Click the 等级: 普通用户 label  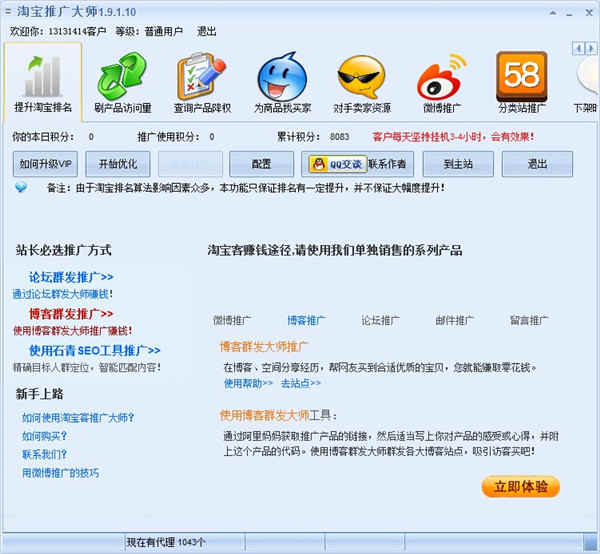coord(149,31)
